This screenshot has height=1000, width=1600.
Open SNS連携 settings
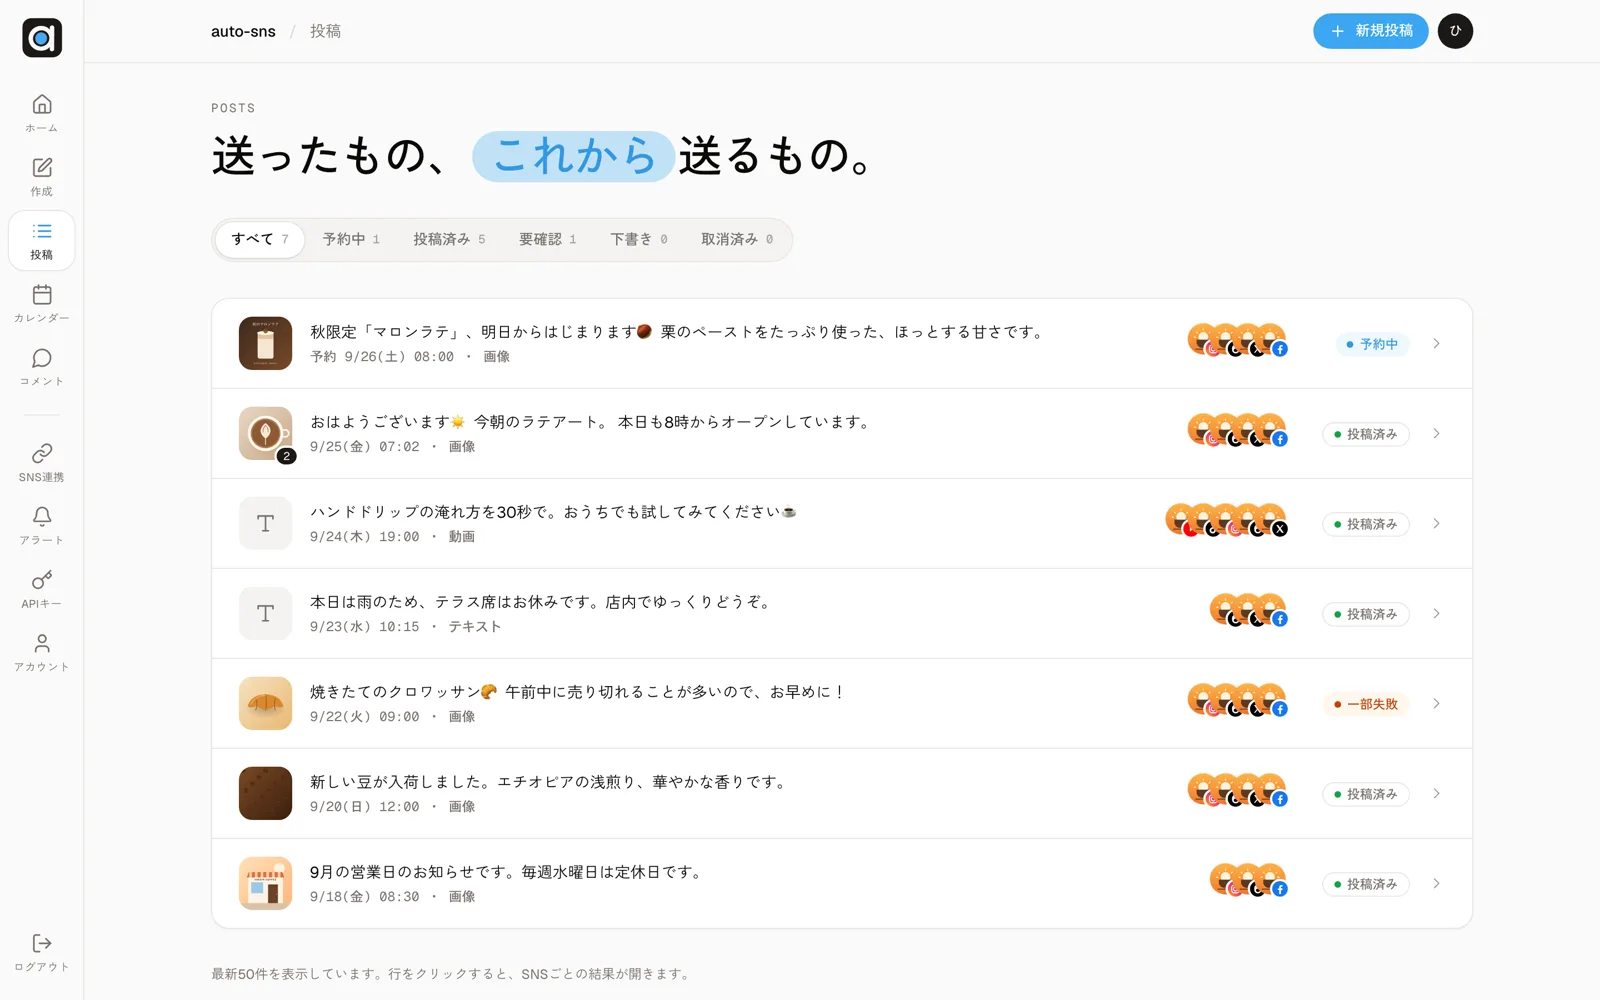tap(42, 462)
